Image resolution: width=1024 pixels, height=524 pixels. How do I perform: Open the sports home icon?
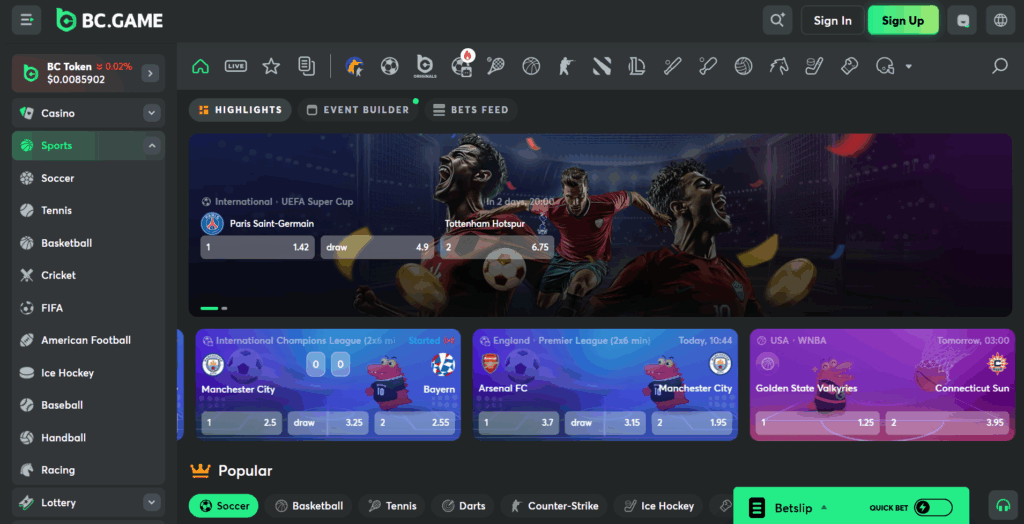click(200, 66)
